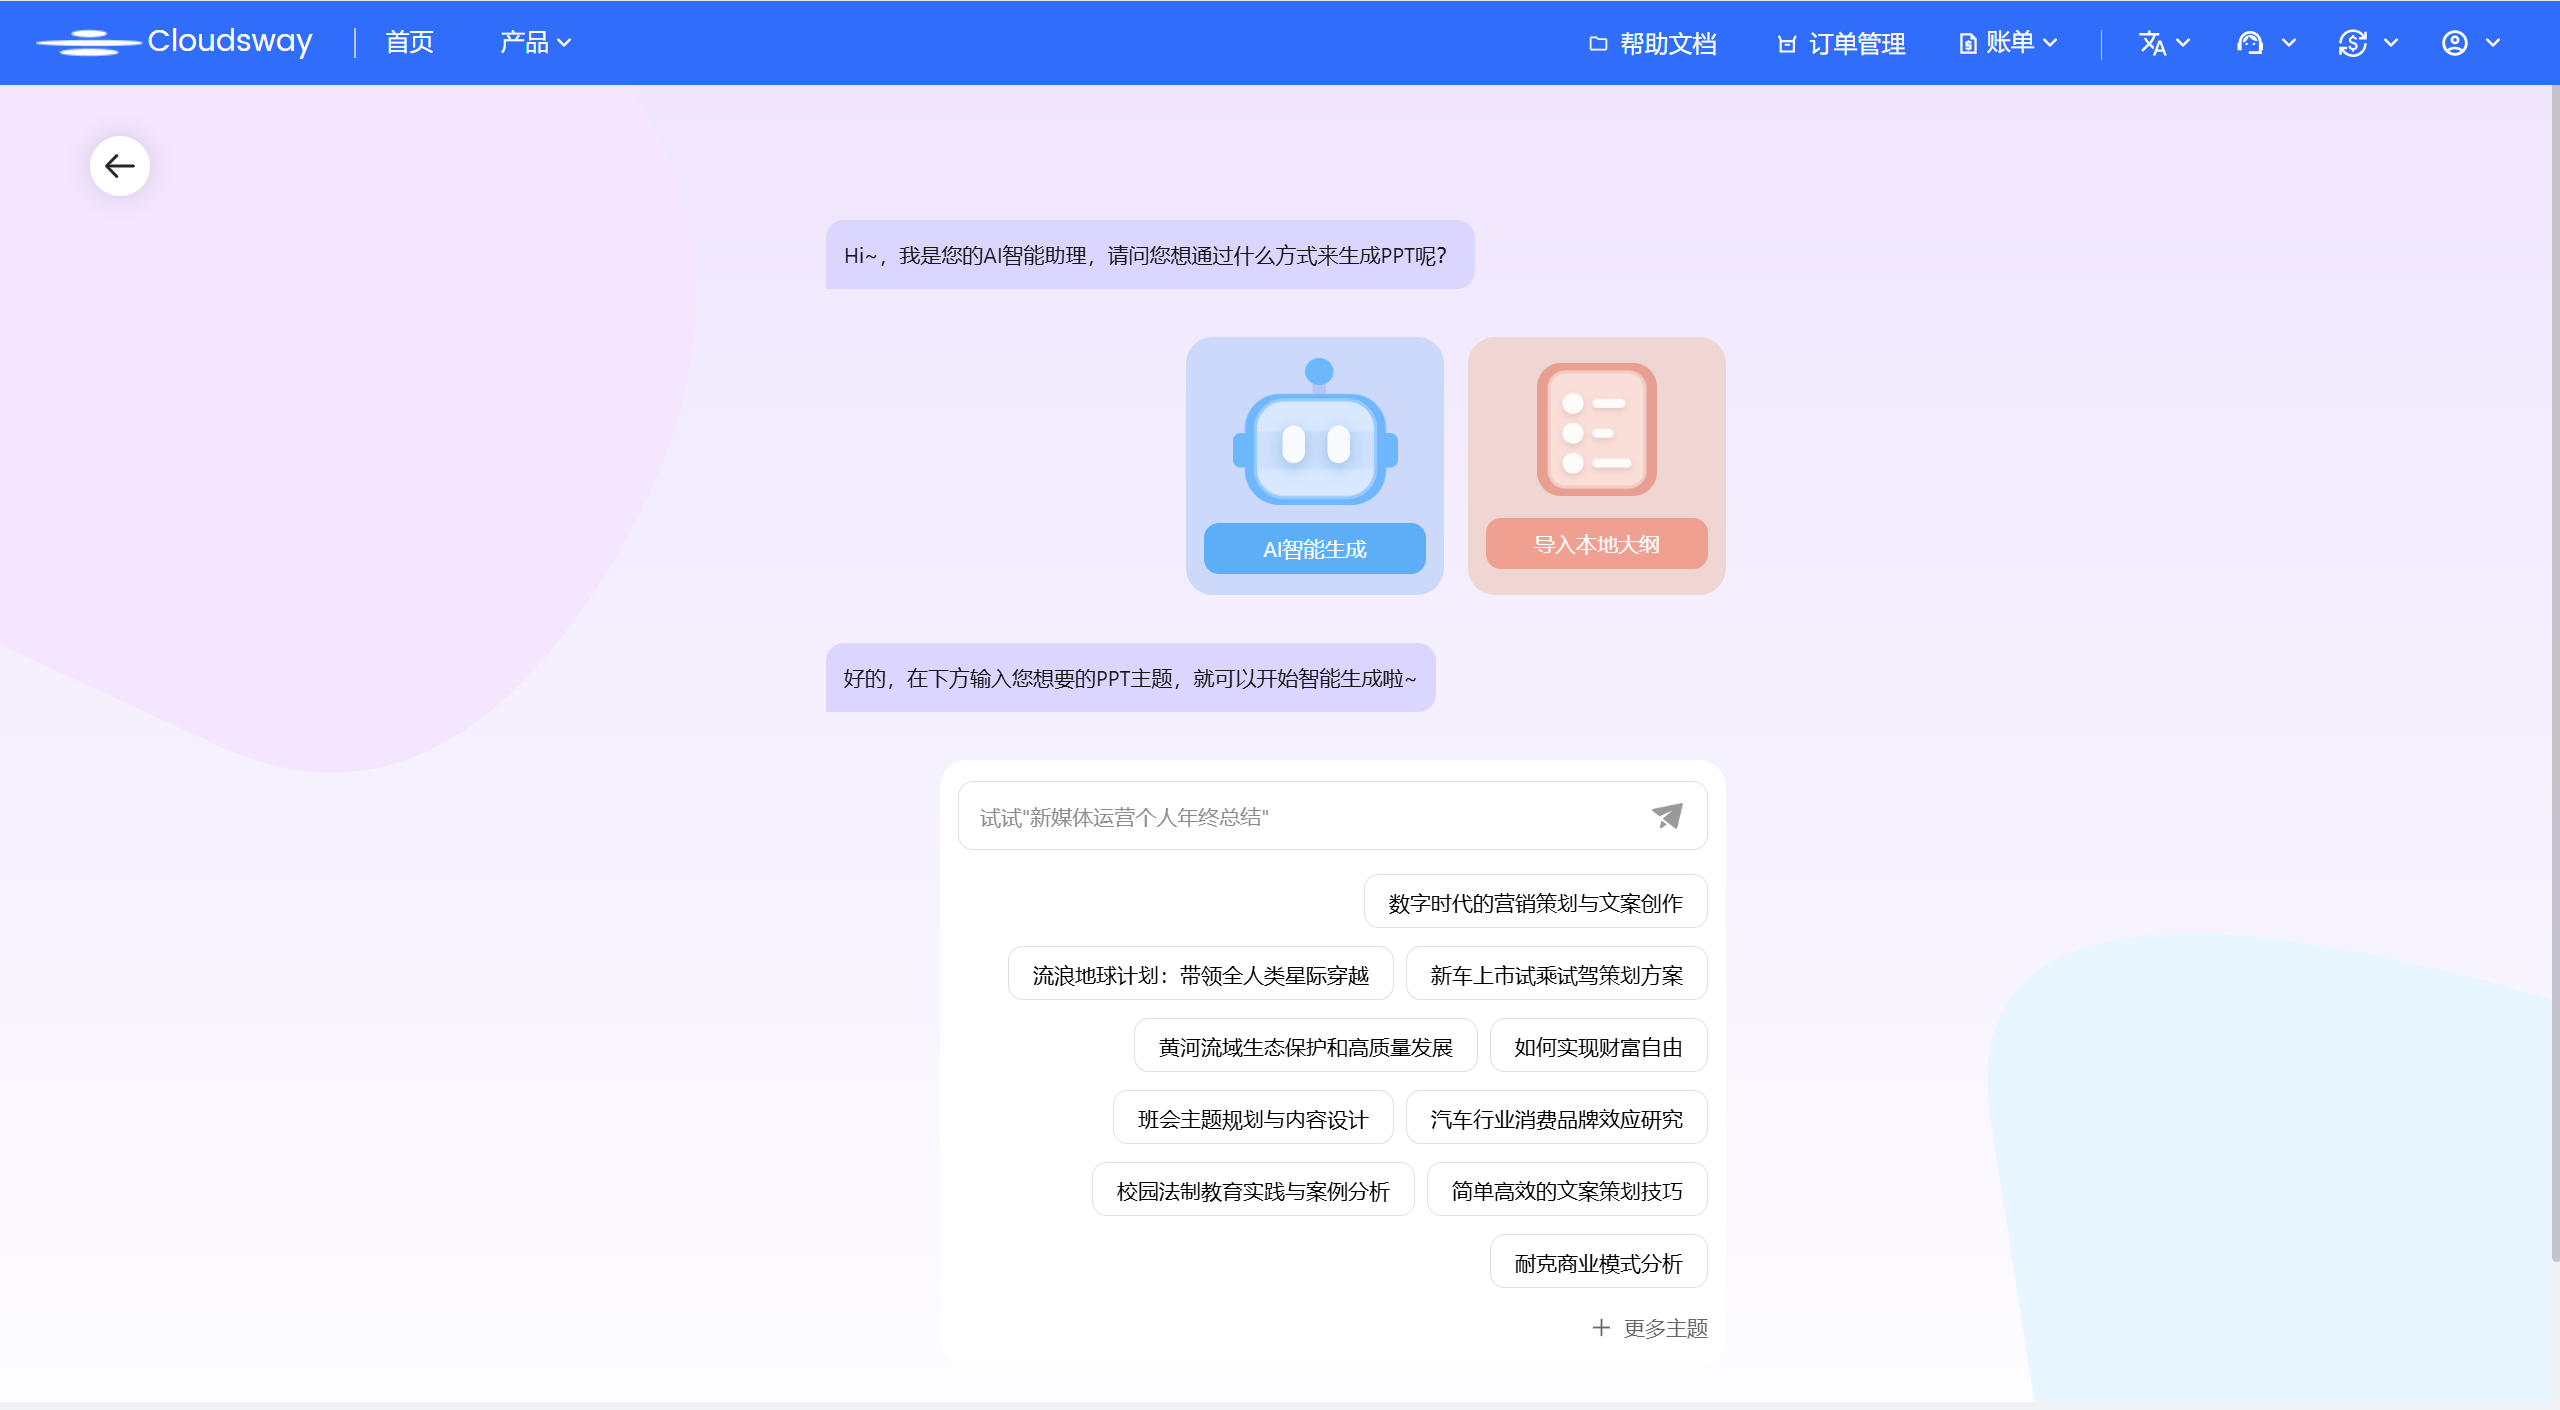This screenshot has width=2560, height=1410.
Task: Select the 流浪地球计划 topic suggestion
Action: 1201,973
